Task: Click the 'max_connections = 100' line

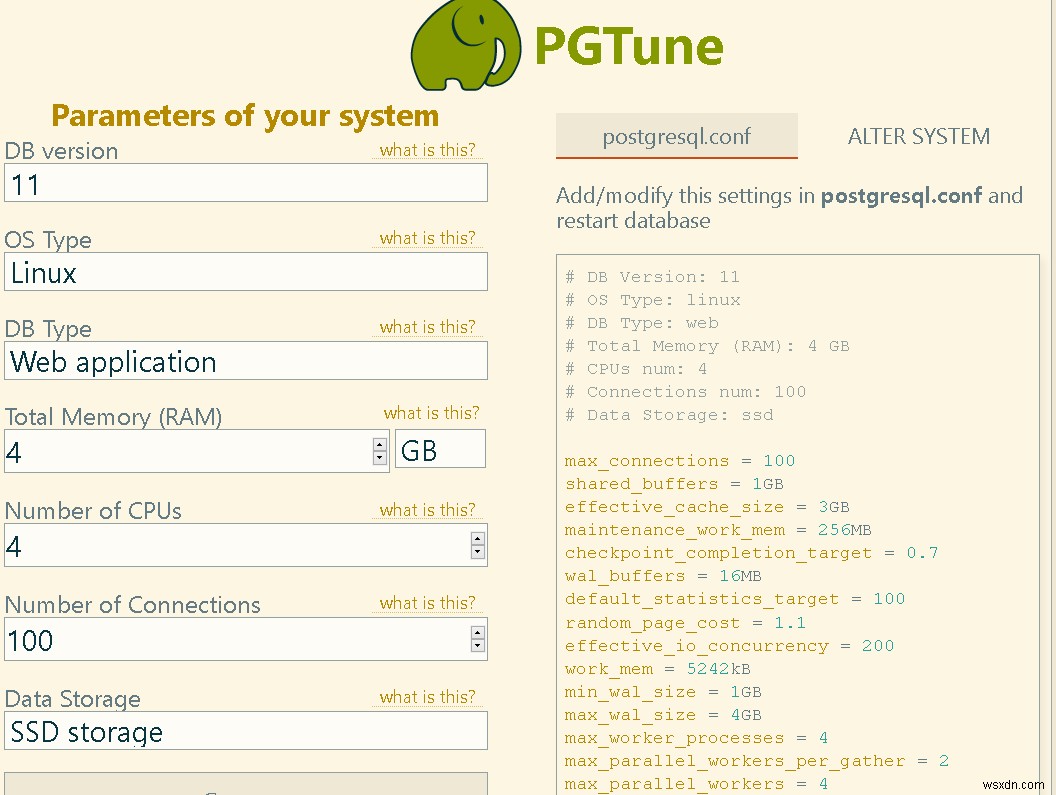Action: (x=680, y=461)
